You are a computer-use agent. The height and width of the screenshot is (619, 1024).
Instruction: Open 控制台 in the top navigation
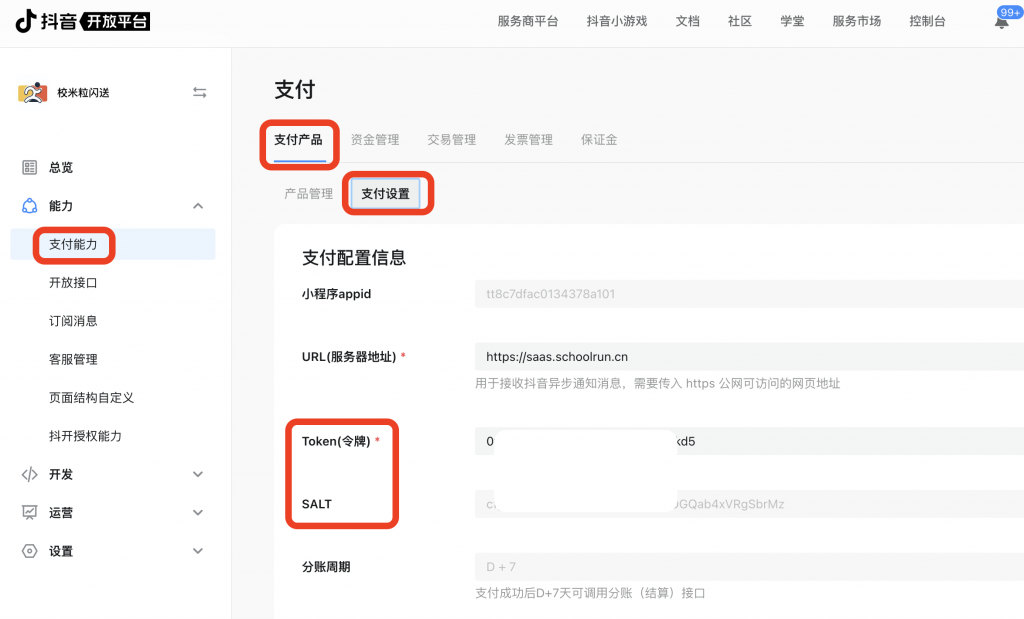point(926,20)
